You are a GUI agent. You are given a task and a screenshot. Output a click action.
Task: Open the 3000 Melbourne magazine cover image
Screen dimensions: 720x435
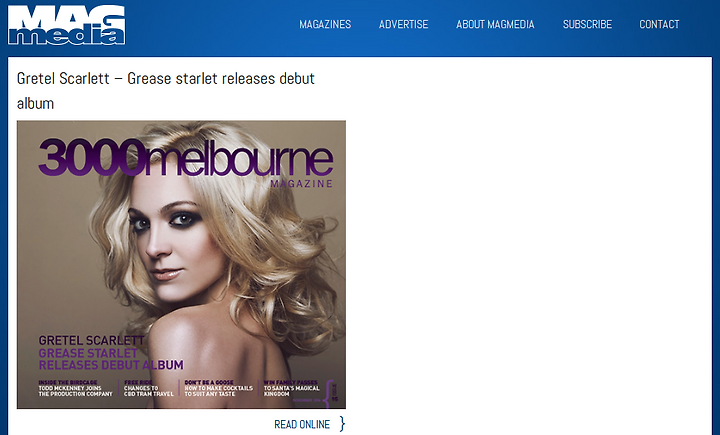pyautogui.click(x=181, y=265)
